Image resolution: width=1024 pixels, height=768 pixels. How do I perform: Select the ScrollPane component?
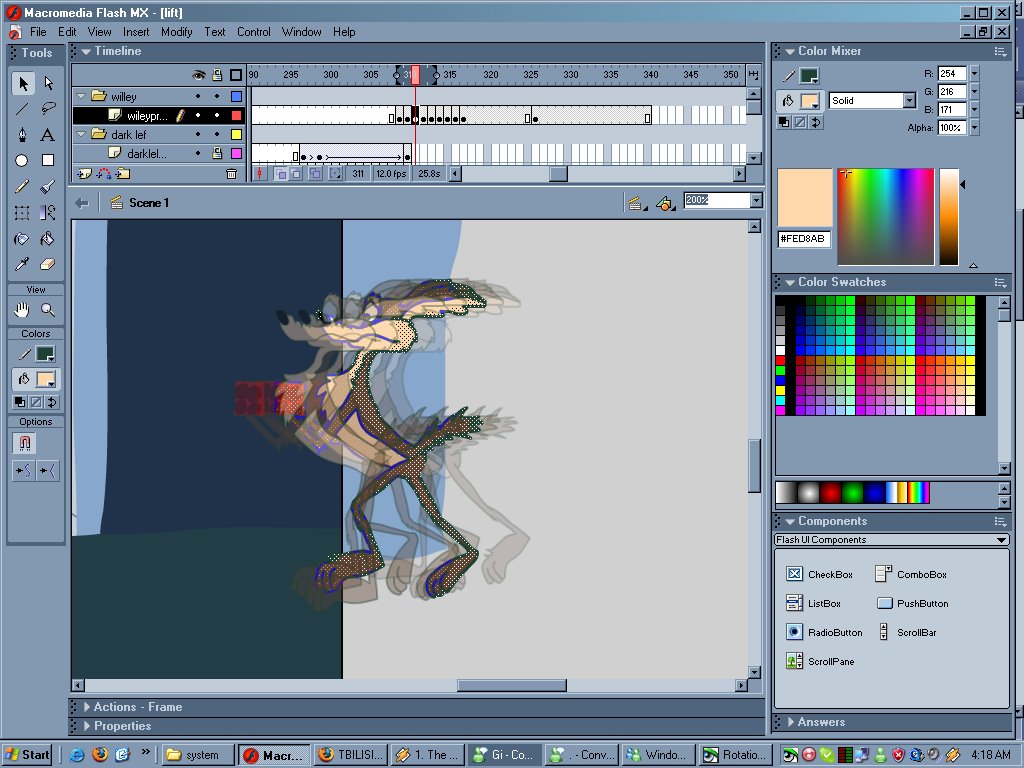820,662
